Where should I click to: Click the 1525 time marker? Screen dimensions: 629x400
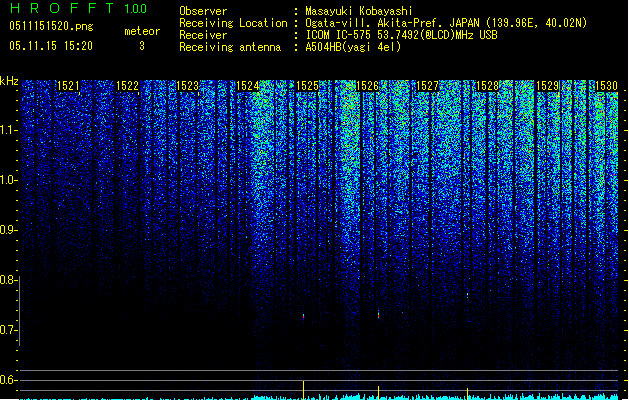tap(308, 86)
